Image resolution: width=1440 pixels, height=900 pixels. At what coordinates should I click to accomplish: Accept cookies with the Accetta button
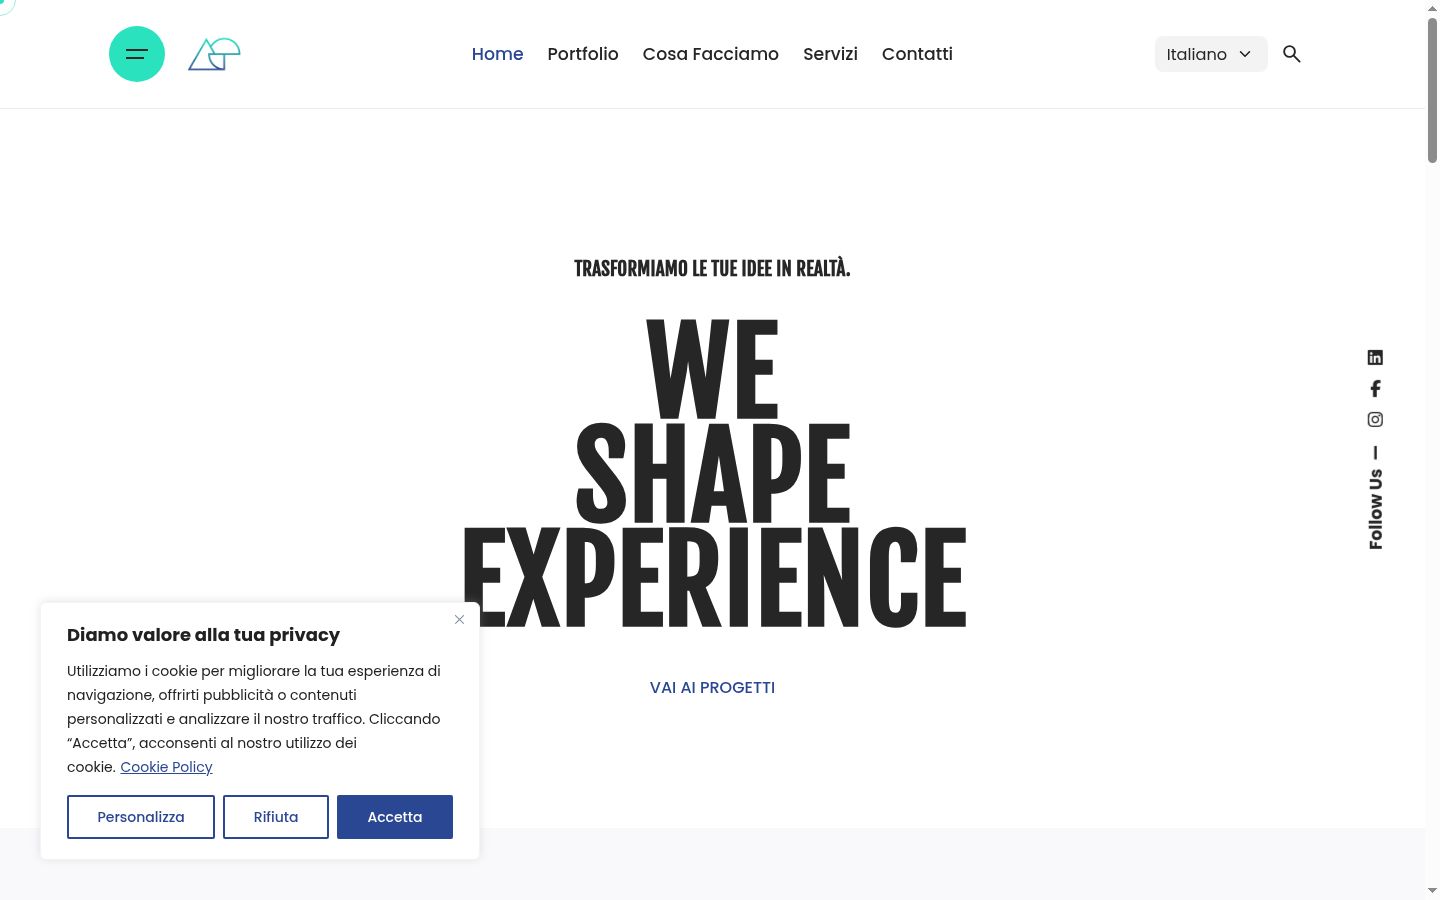[x=395, y=817]
